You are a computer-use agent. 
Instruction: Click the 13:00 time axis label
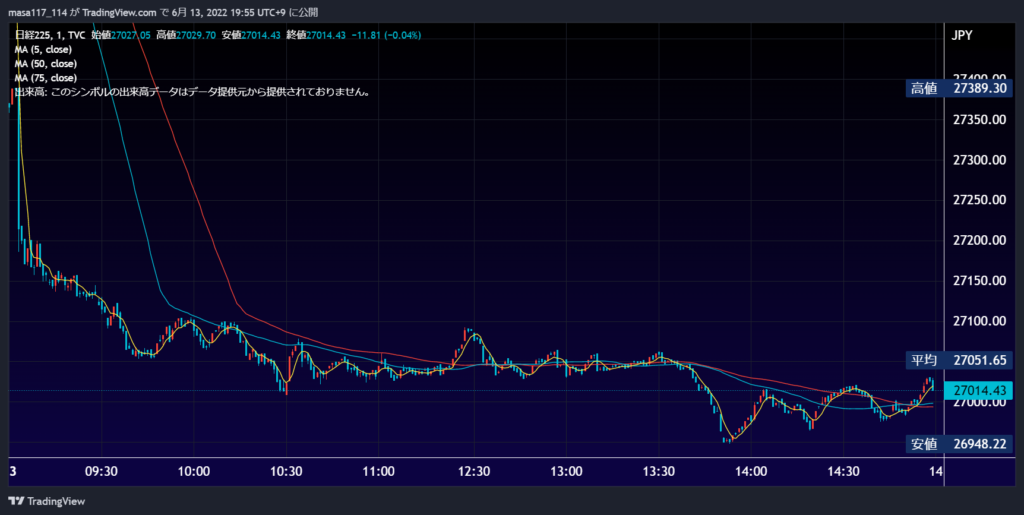(x=566, y=471)
